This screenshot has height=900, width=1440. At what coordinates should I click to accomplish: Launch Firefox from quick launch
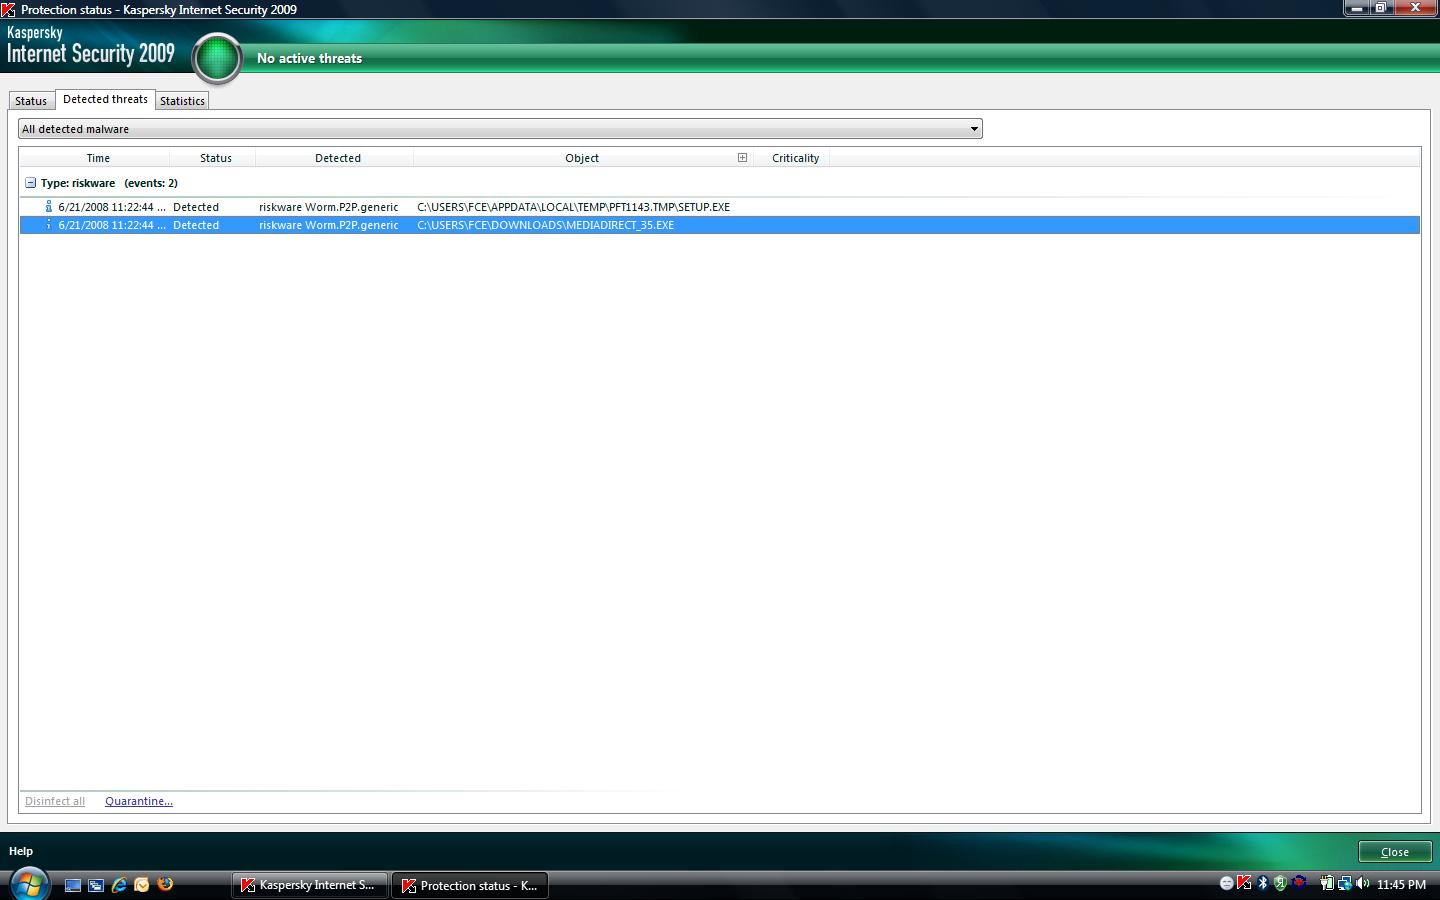165,884
